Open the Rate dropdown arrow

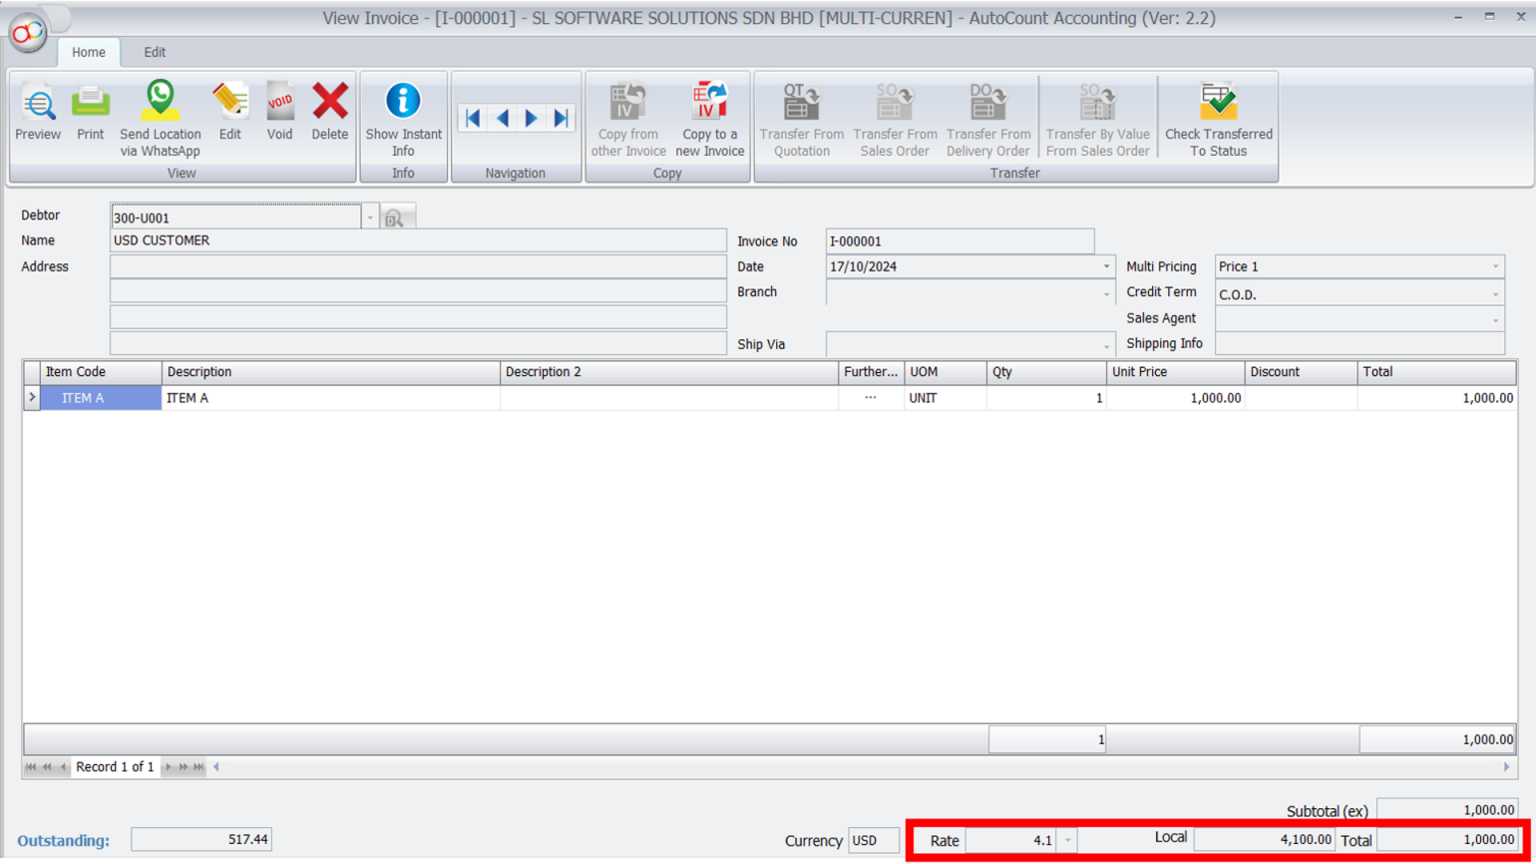coord(1067,840)
